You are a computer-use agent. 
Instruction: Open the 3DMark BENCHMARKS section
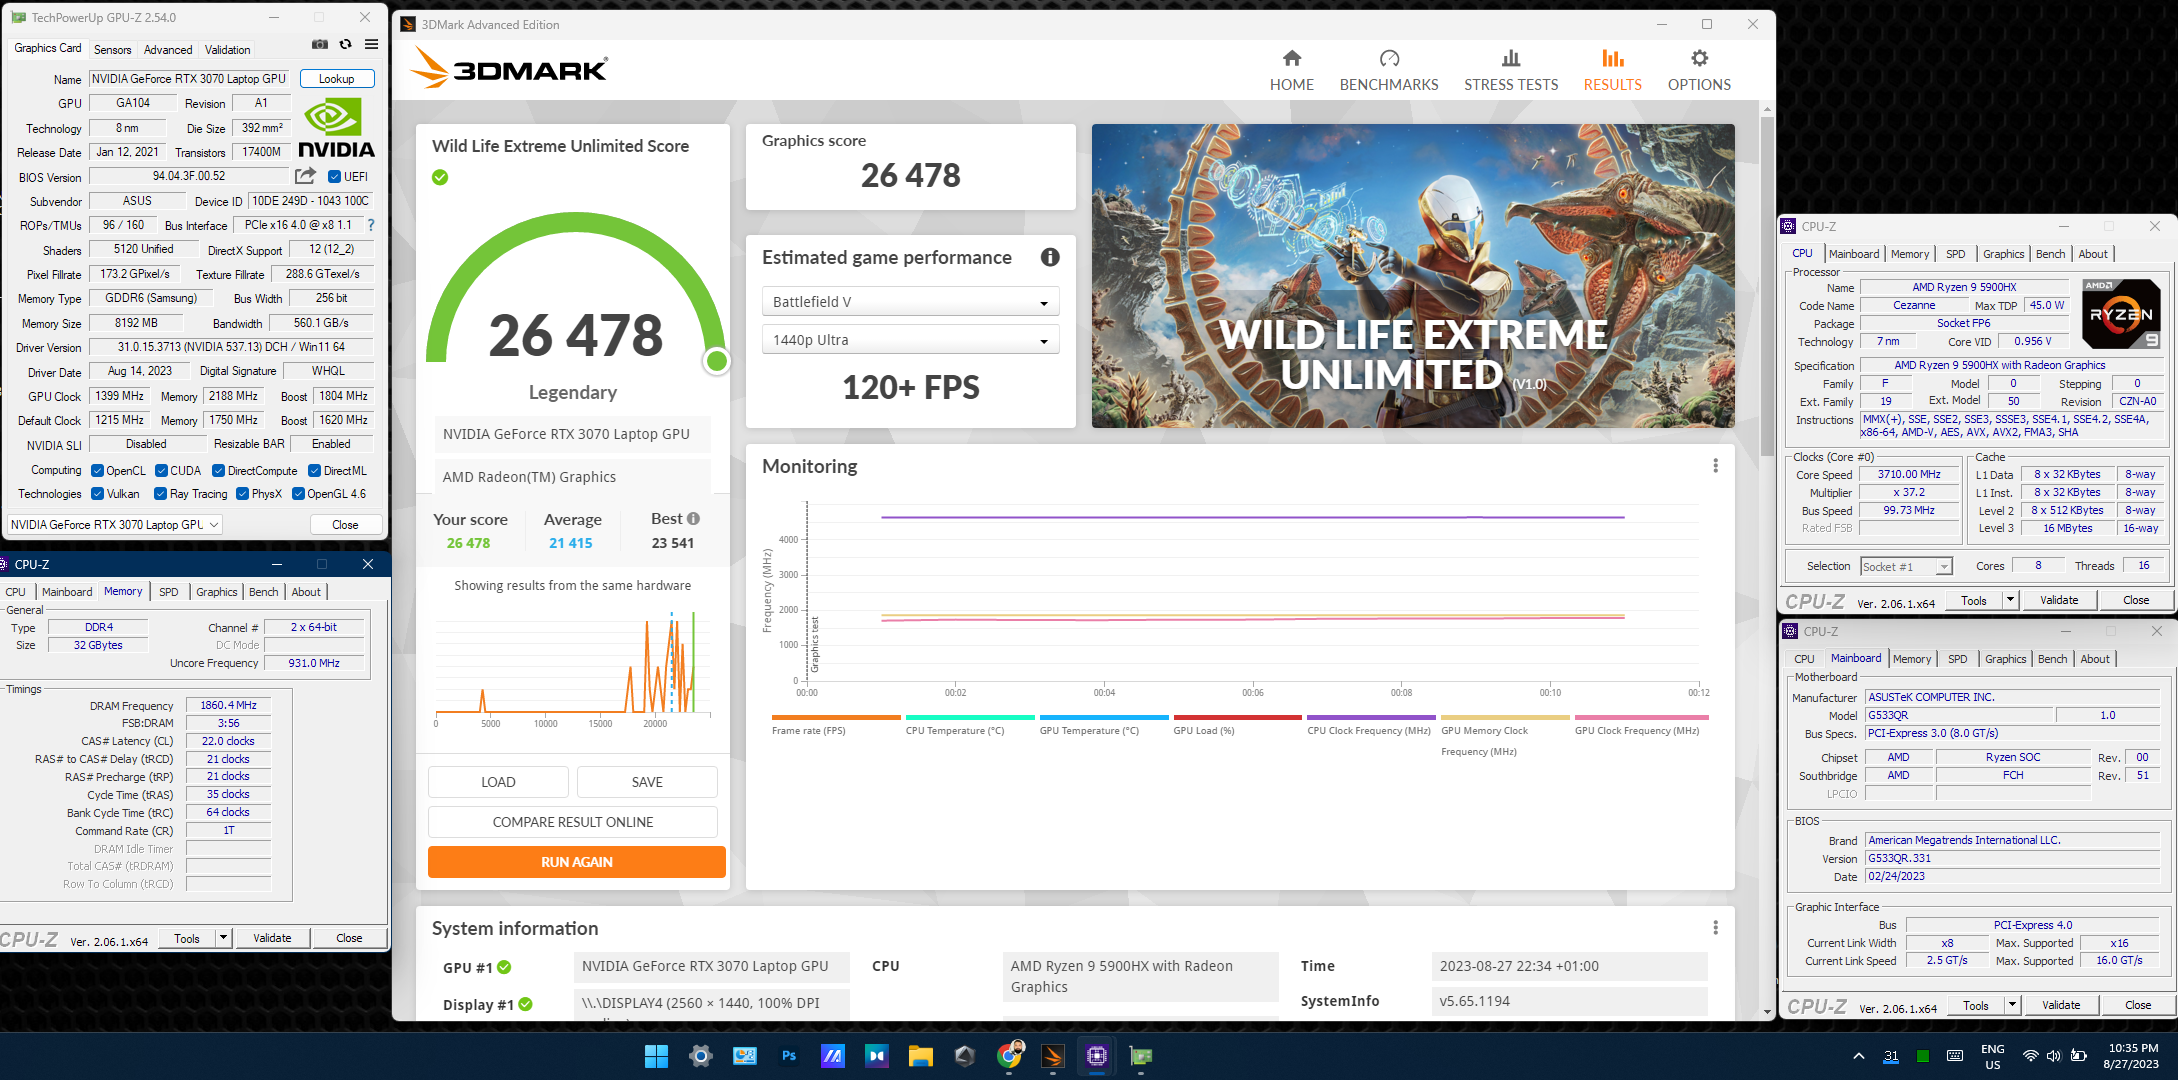[1389, 70]
